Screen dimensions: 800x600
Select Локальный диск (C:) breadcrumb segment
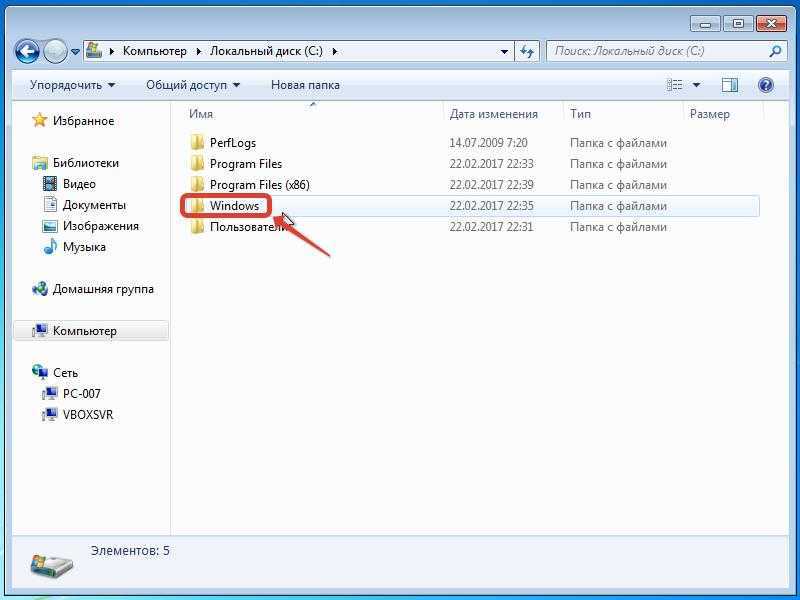point(266,51)
